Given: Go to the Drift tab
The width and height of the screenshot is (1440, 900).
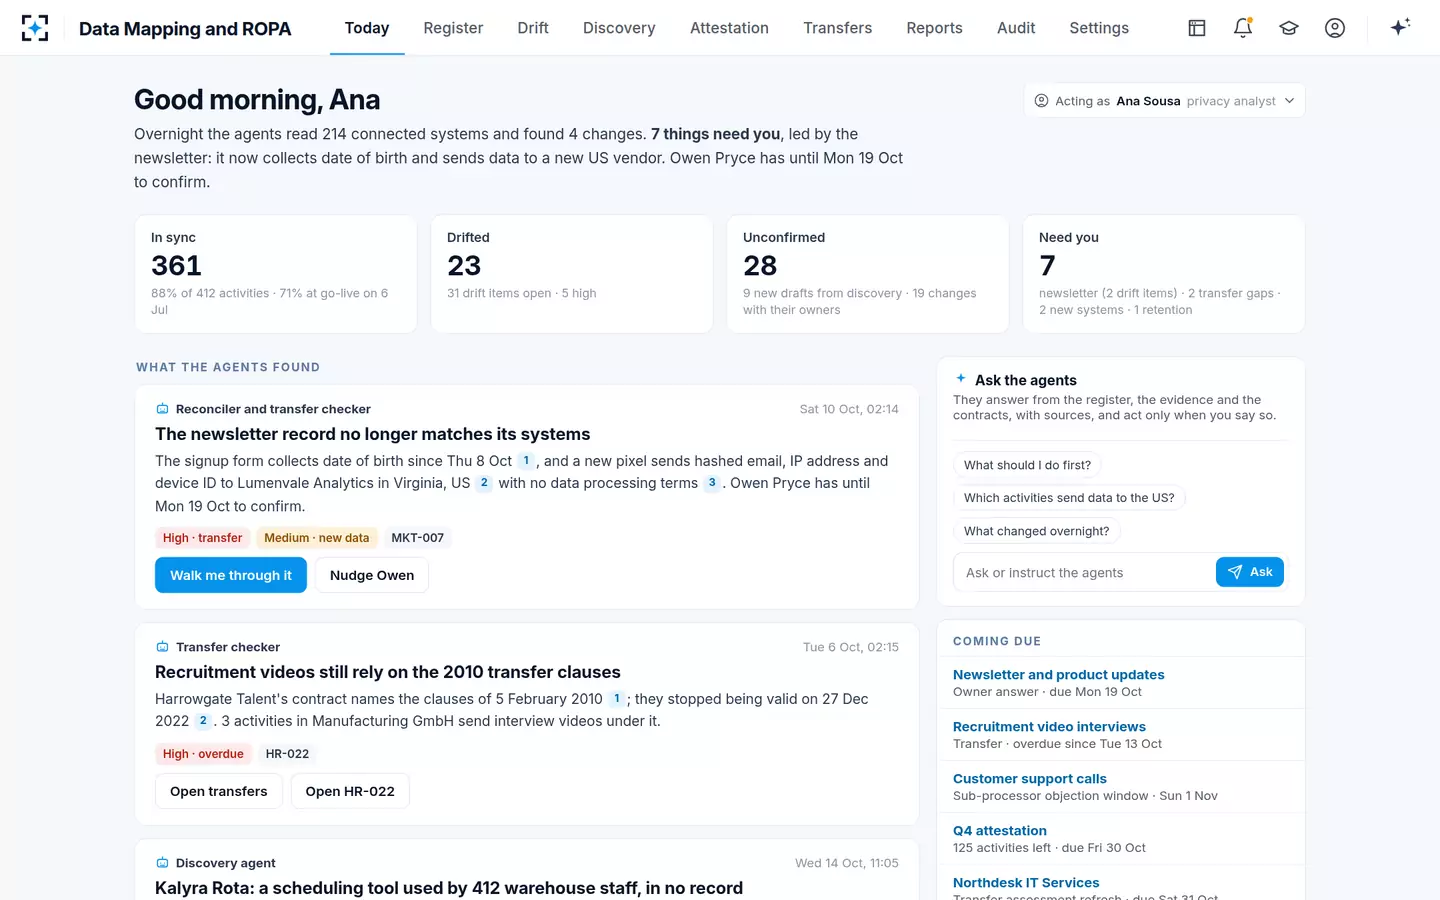Looking at the screenshot, I should point(533,28).
